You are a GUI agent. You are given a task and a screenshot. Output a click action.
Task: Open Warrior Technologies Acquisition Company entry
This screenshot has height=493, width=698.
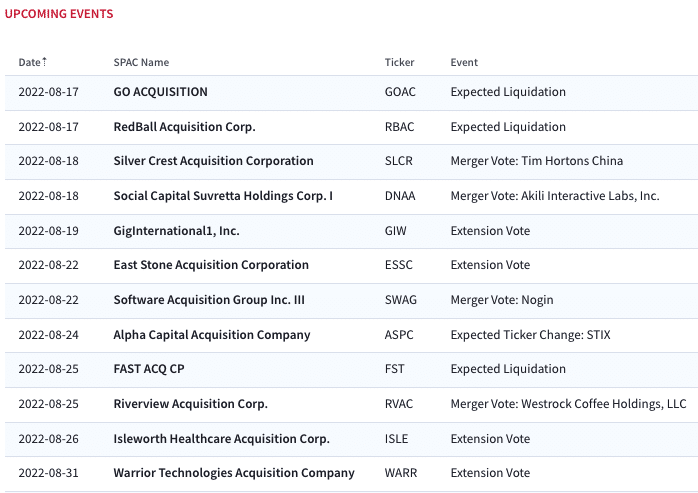pos(234,473)
